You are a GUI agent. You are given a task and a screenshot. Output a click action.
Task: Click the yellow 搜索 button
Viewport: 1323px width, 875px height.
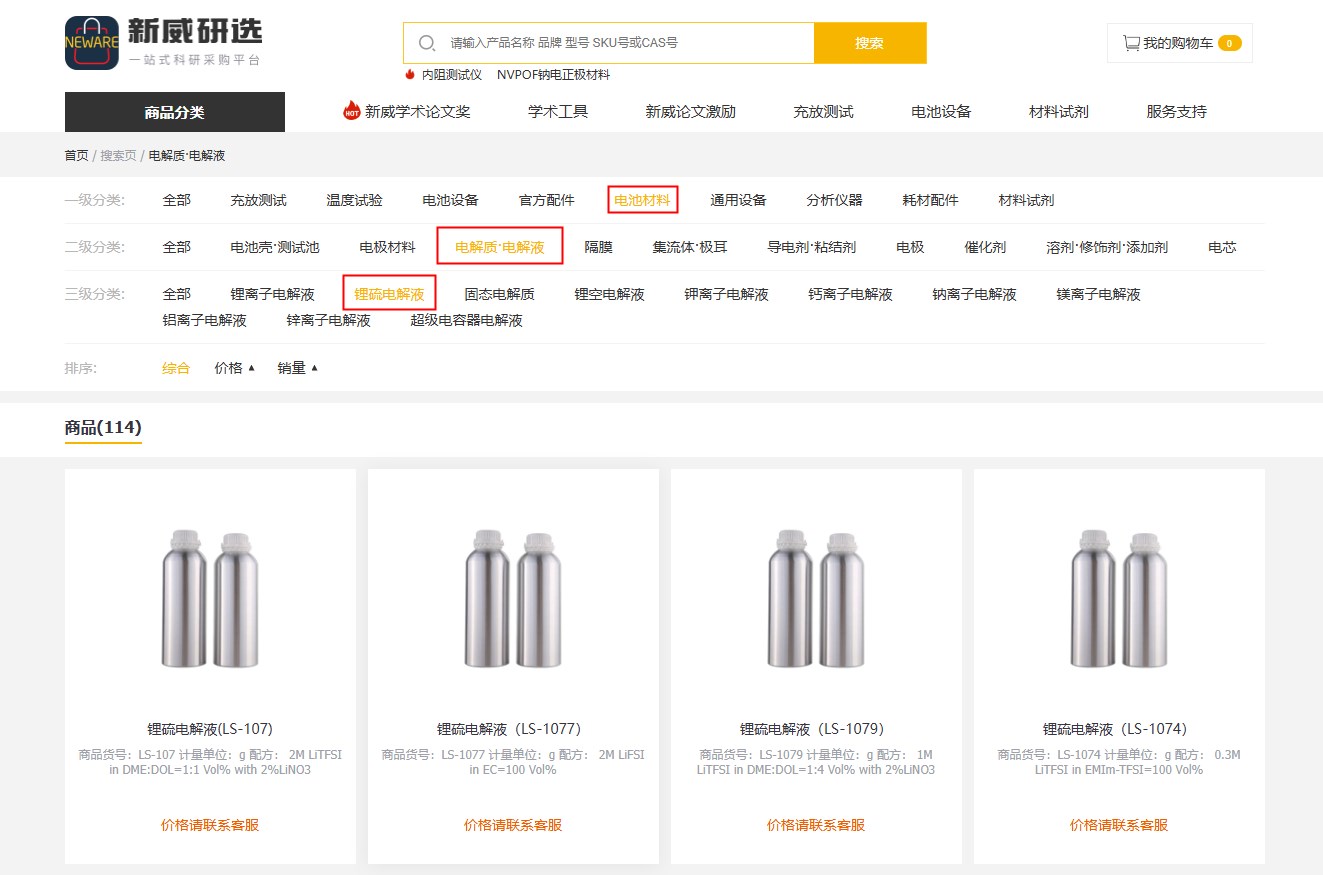coord(870,43)
